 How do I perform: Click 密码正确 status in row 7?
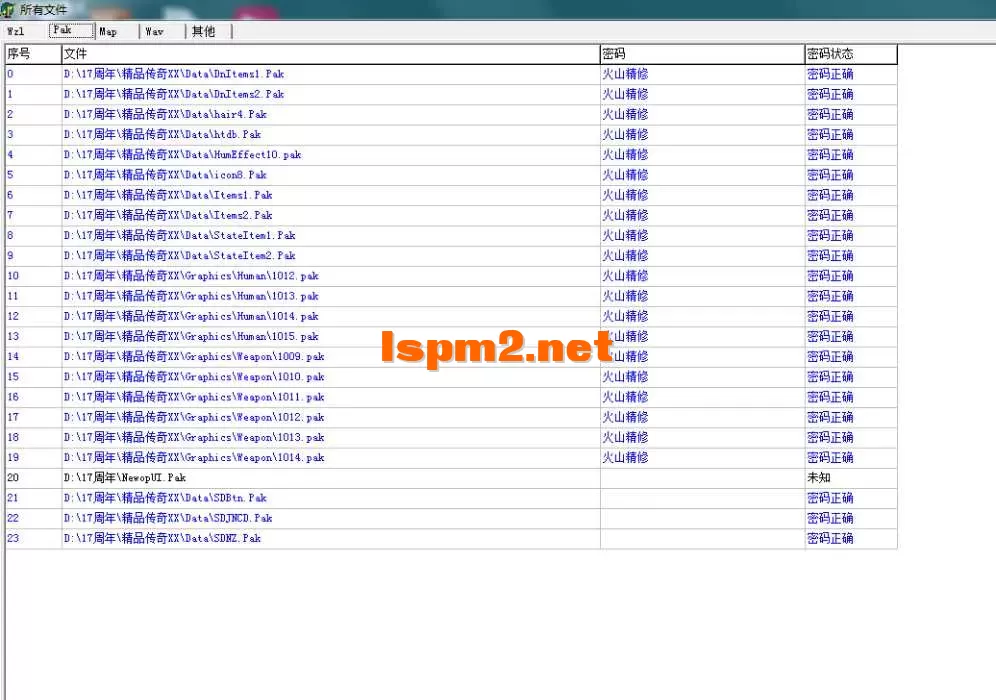pos(830,215)
